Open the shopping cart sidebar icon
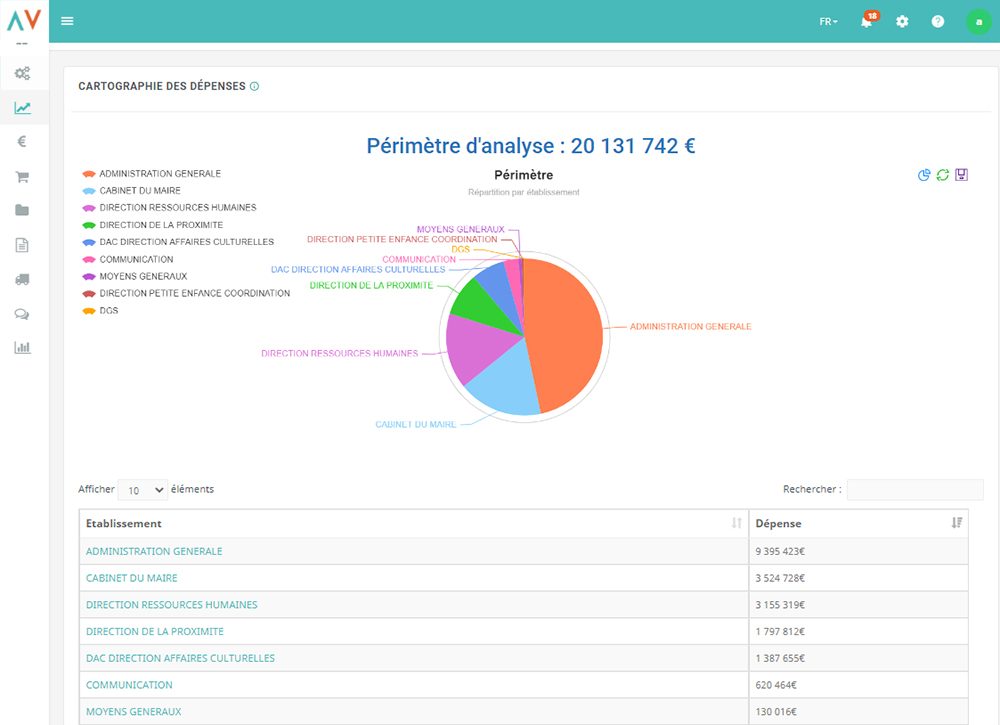Viewport: 1000px width, 725px height. (x=22, y=177)
